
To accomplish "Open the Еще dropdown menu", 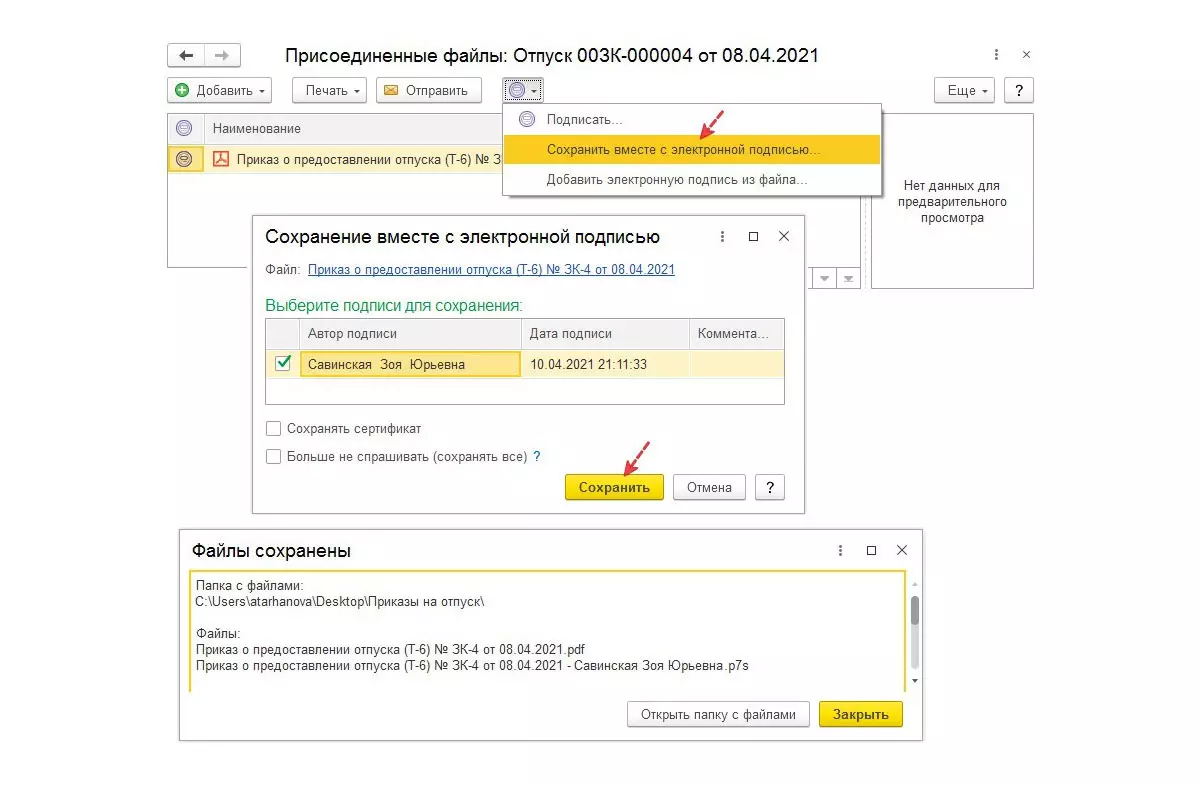I will 964,90.
